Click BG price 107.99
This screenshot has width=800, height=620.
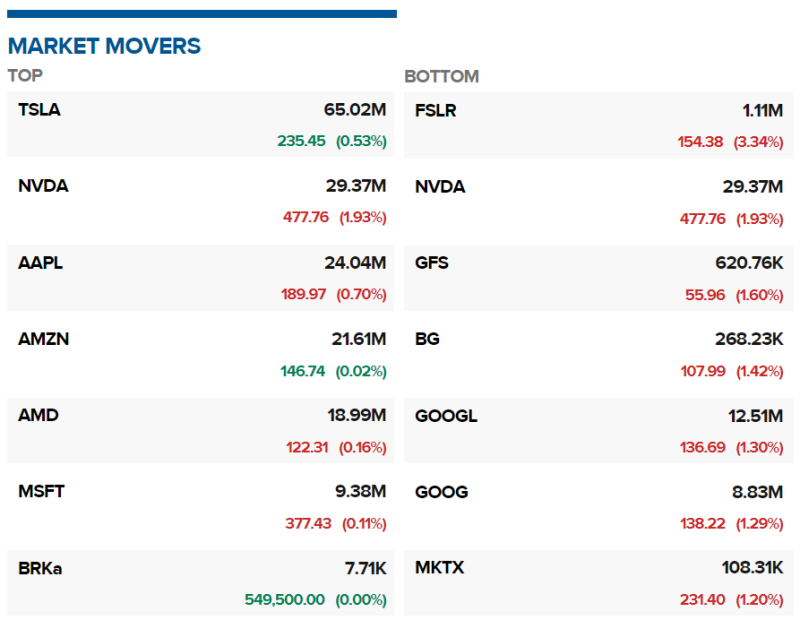(x=703, y=371)
